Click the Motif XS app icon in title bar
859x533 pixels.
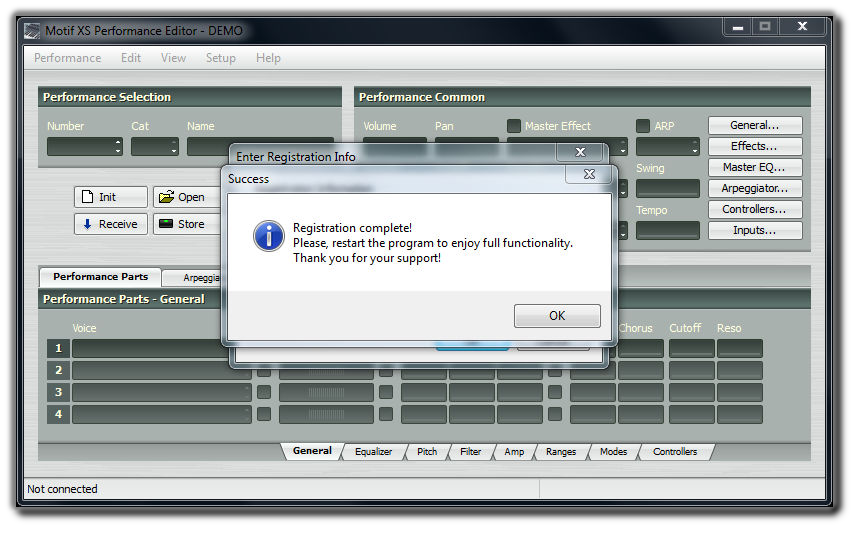[32, 31]
